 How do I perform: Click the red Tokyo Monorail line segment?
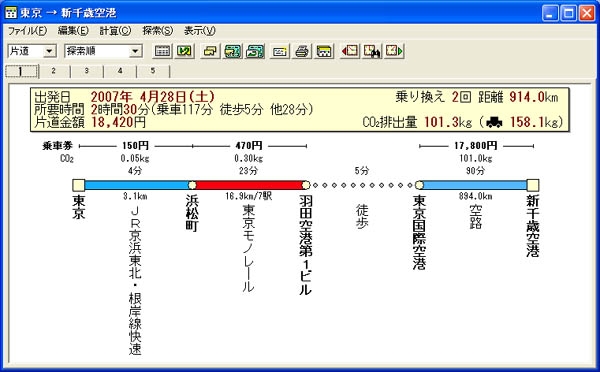click(x=249, y=185)
